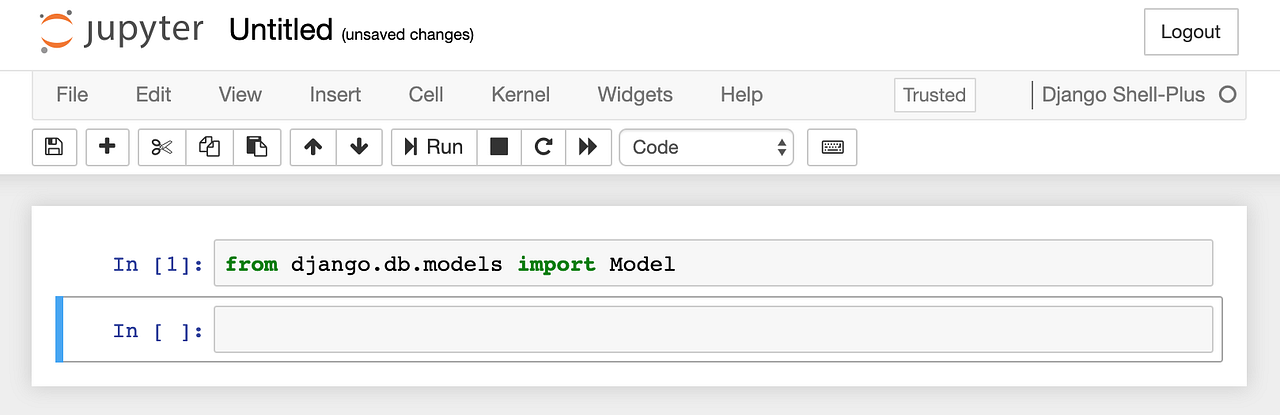1280x415 pixels.
Task: Paste cells below icon
Action: pyautogui.click(x=257, y=147)
